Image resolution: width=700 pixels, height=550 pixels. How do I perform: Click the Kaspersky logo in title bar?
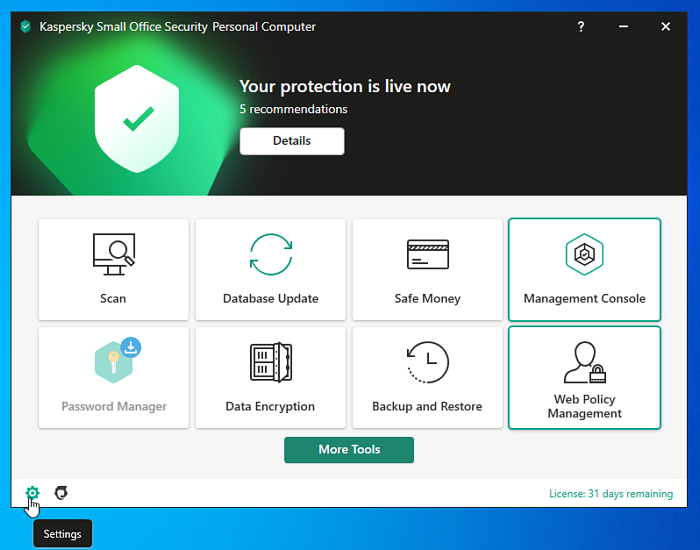pyautogui.click(x=25, y=27)
